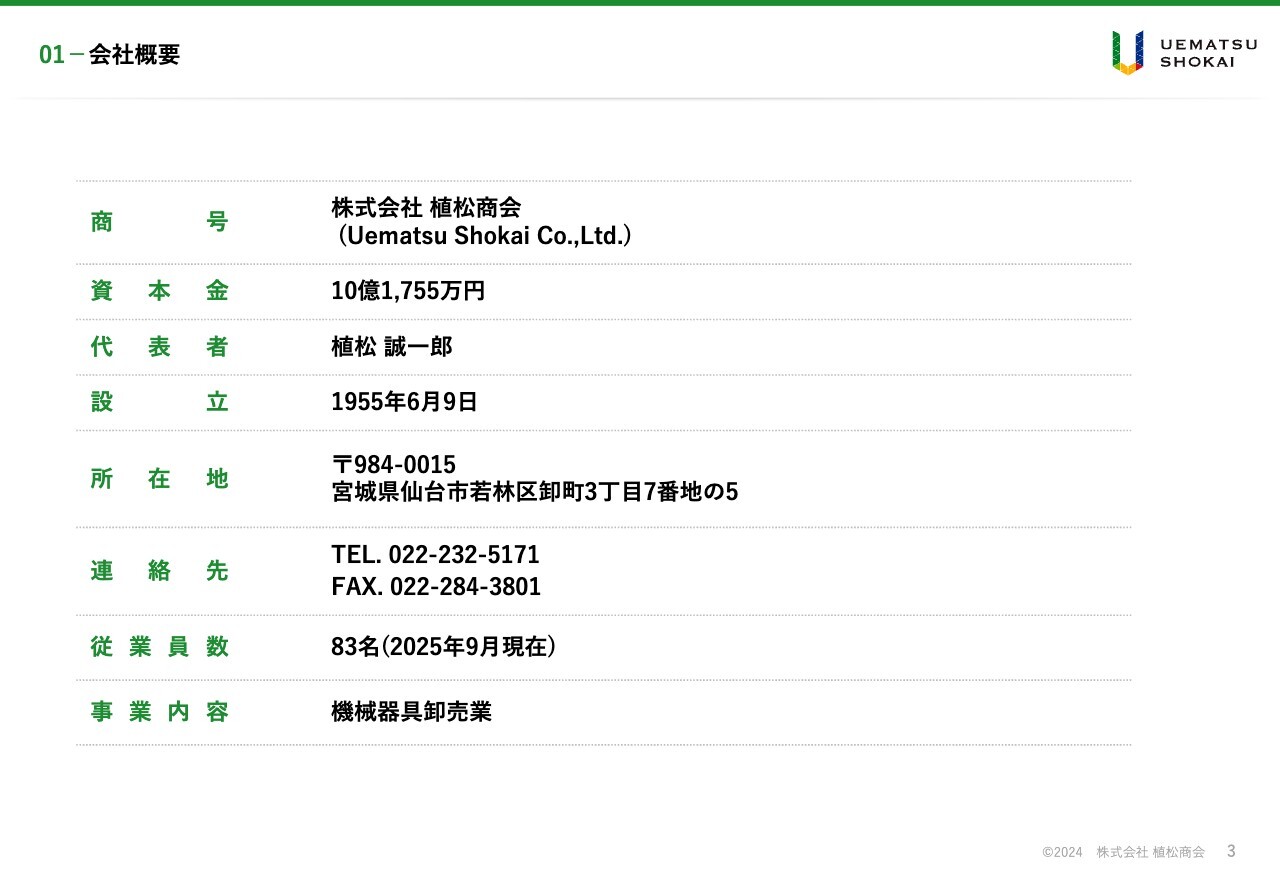Viewport: 1280px width, 886px height.
Task: Select the 機械器具卸売業 business description
Action: click(x=411, y=712)
